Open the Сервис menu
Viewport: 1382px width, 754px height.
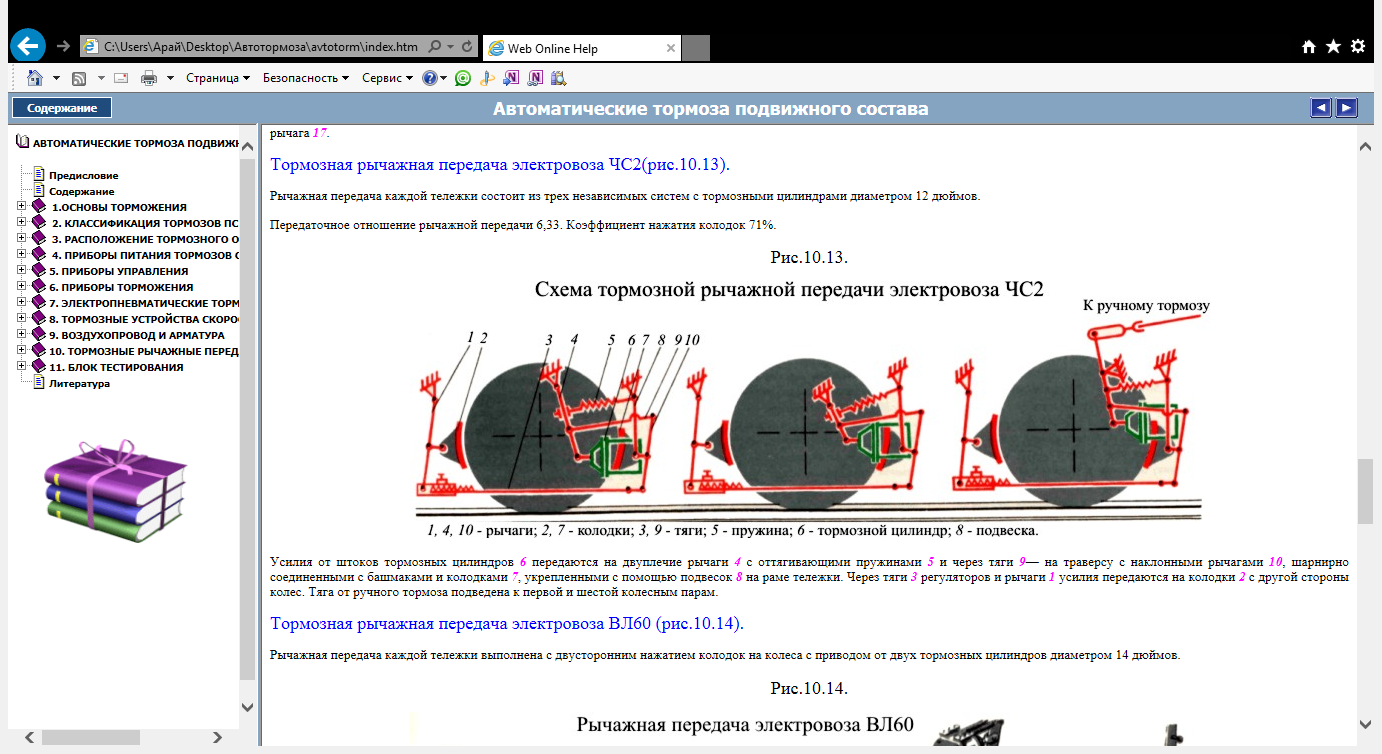point(387,78)
